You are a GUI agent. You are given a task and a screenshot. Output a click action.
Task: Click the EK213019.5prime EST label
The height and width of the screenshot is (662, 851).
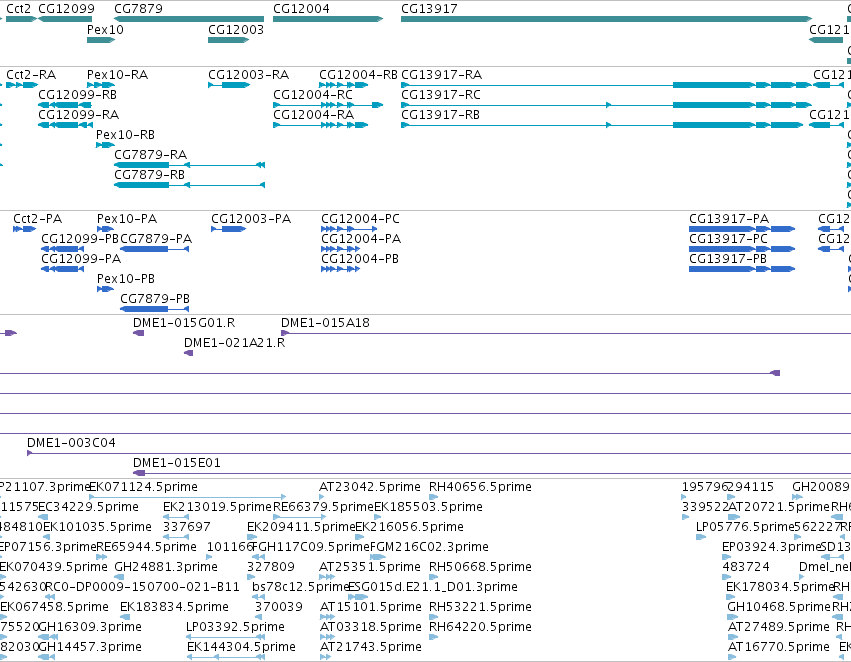[217, 507]
